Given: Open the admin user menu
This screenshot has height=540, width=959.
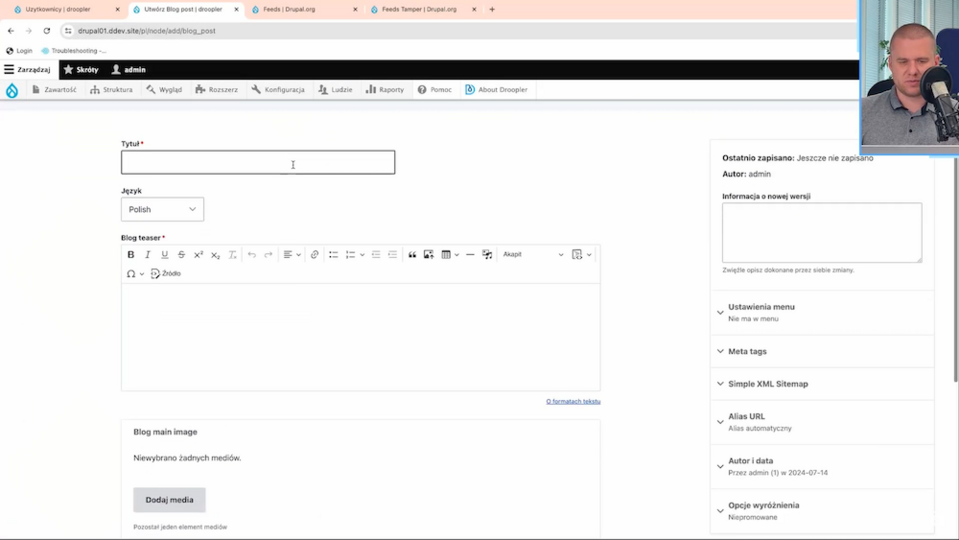Looking at the screenshot, I should (129, 70).
